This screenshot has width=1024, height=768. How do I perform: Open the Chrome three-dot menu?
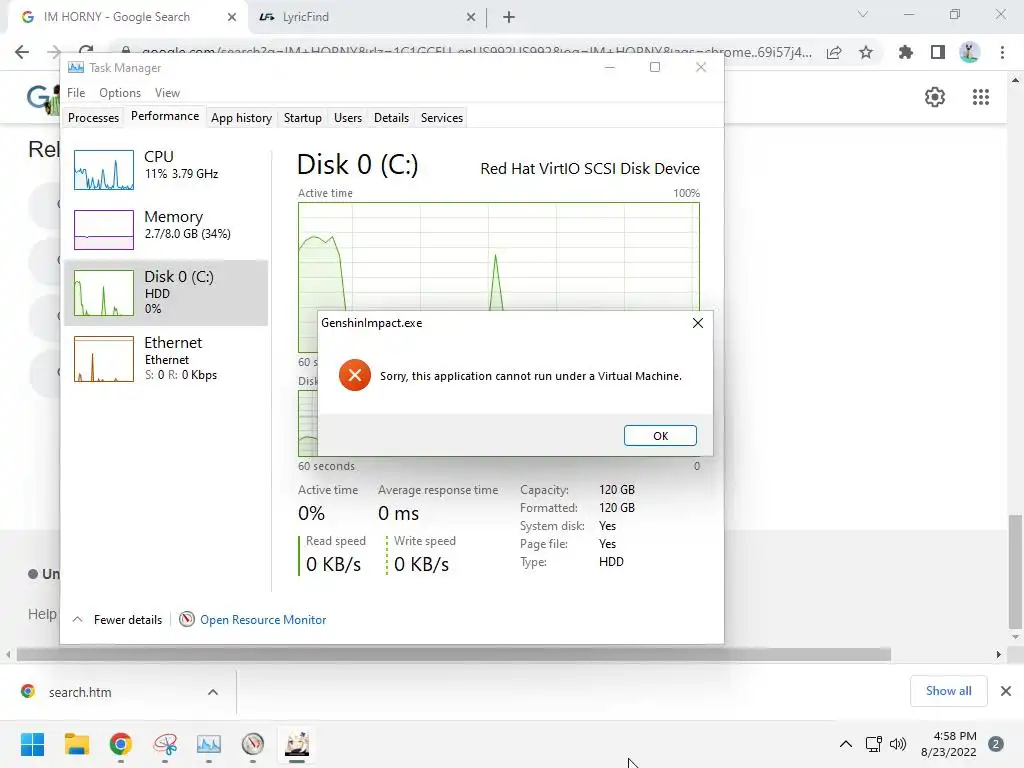pyautogui.click(x=1002, y=52)
